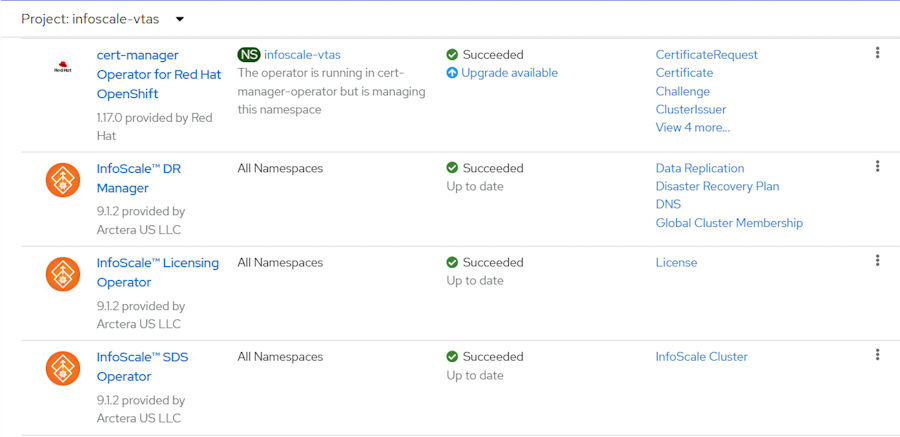The image size is (900, 437).
Task: Click green Succeeded check icon for SDS Operator
Action: [x=452, y=357]
